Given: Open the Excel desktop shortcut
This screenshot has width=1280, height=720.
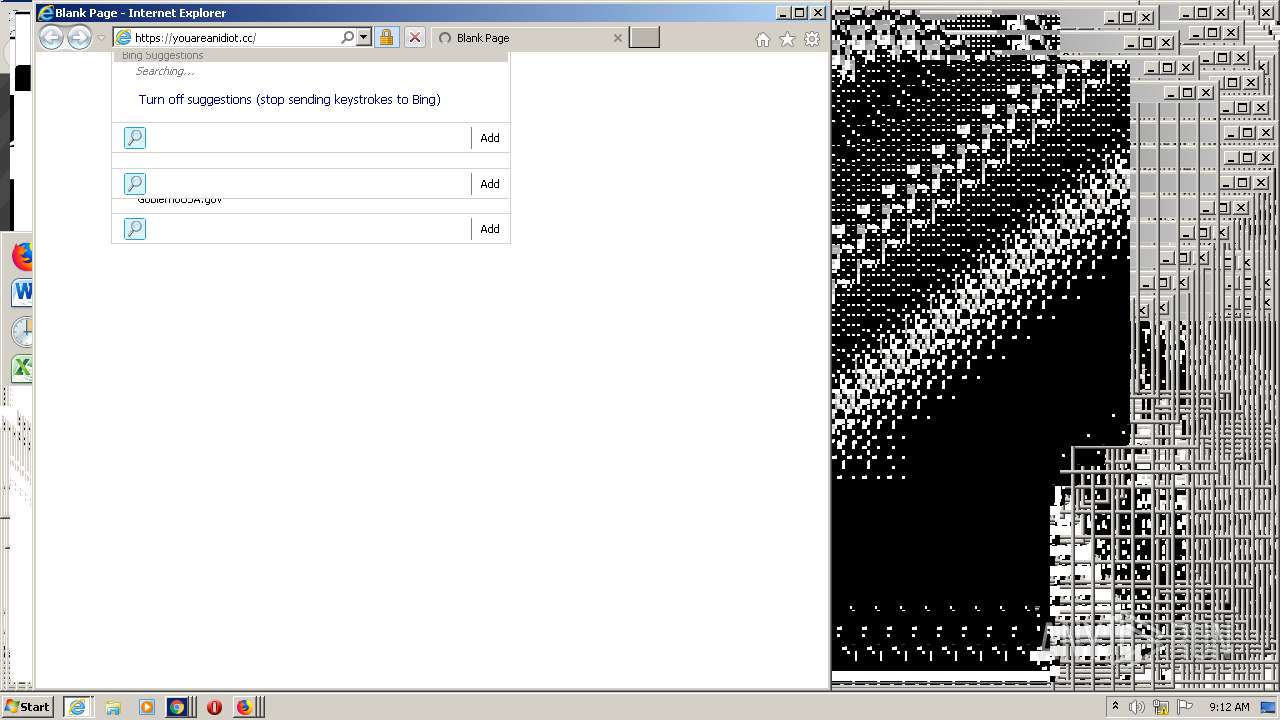Looking at the screenshot, I should click(22, 367).
